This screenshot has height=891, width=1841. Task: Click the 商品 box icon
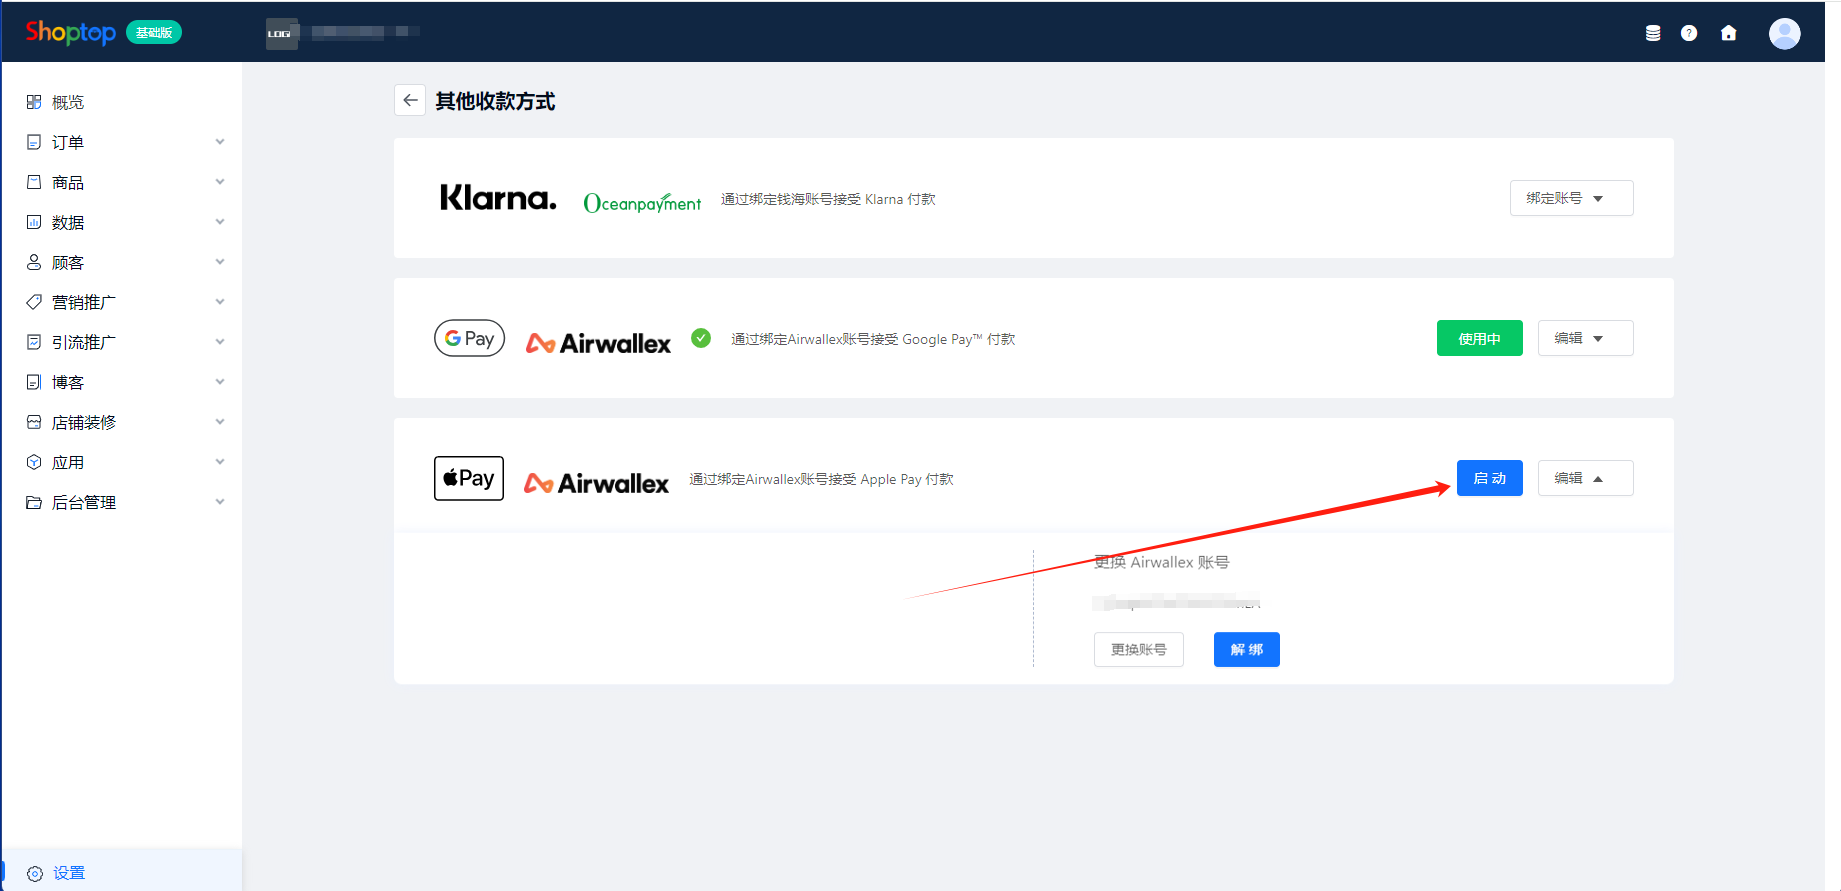coord(34,182)
